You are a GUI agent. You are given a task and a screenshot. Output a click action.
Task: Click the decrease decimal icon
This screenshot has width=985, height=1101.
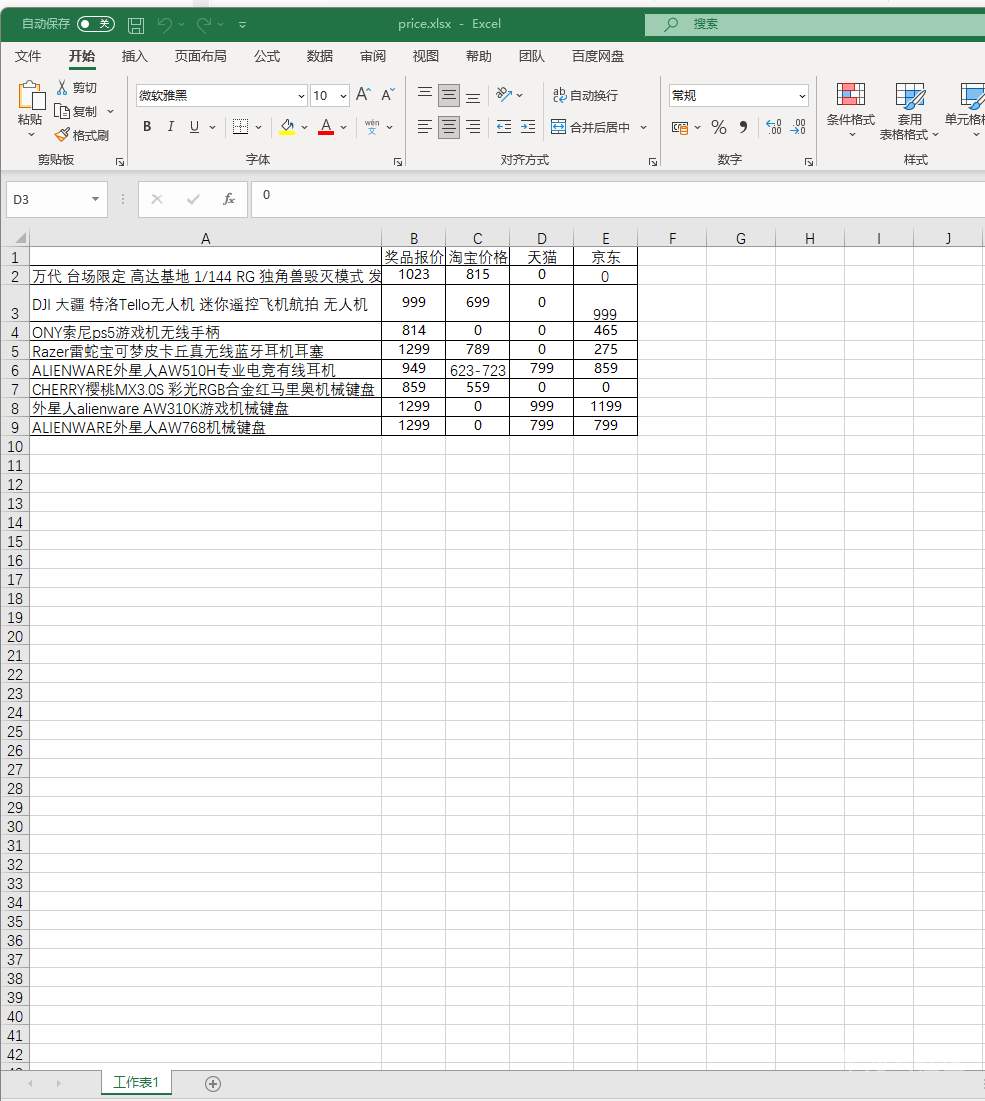798,127
